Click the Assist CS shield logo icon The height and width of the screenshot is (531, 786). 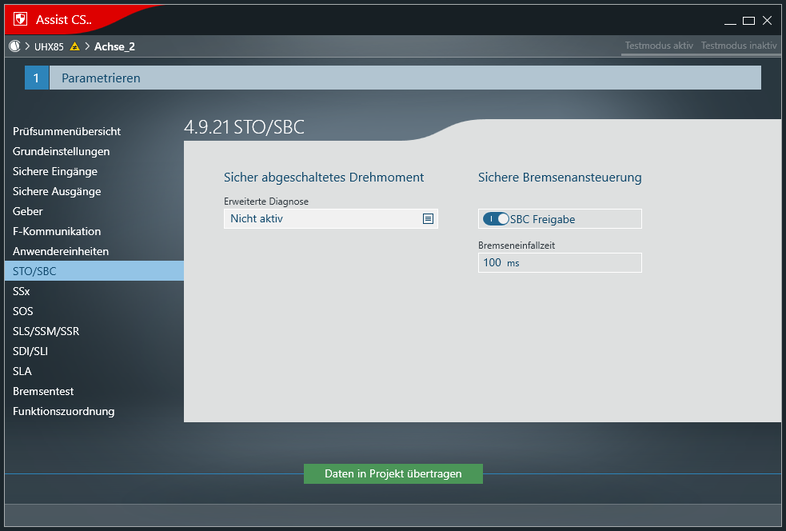tap(19, 19)
